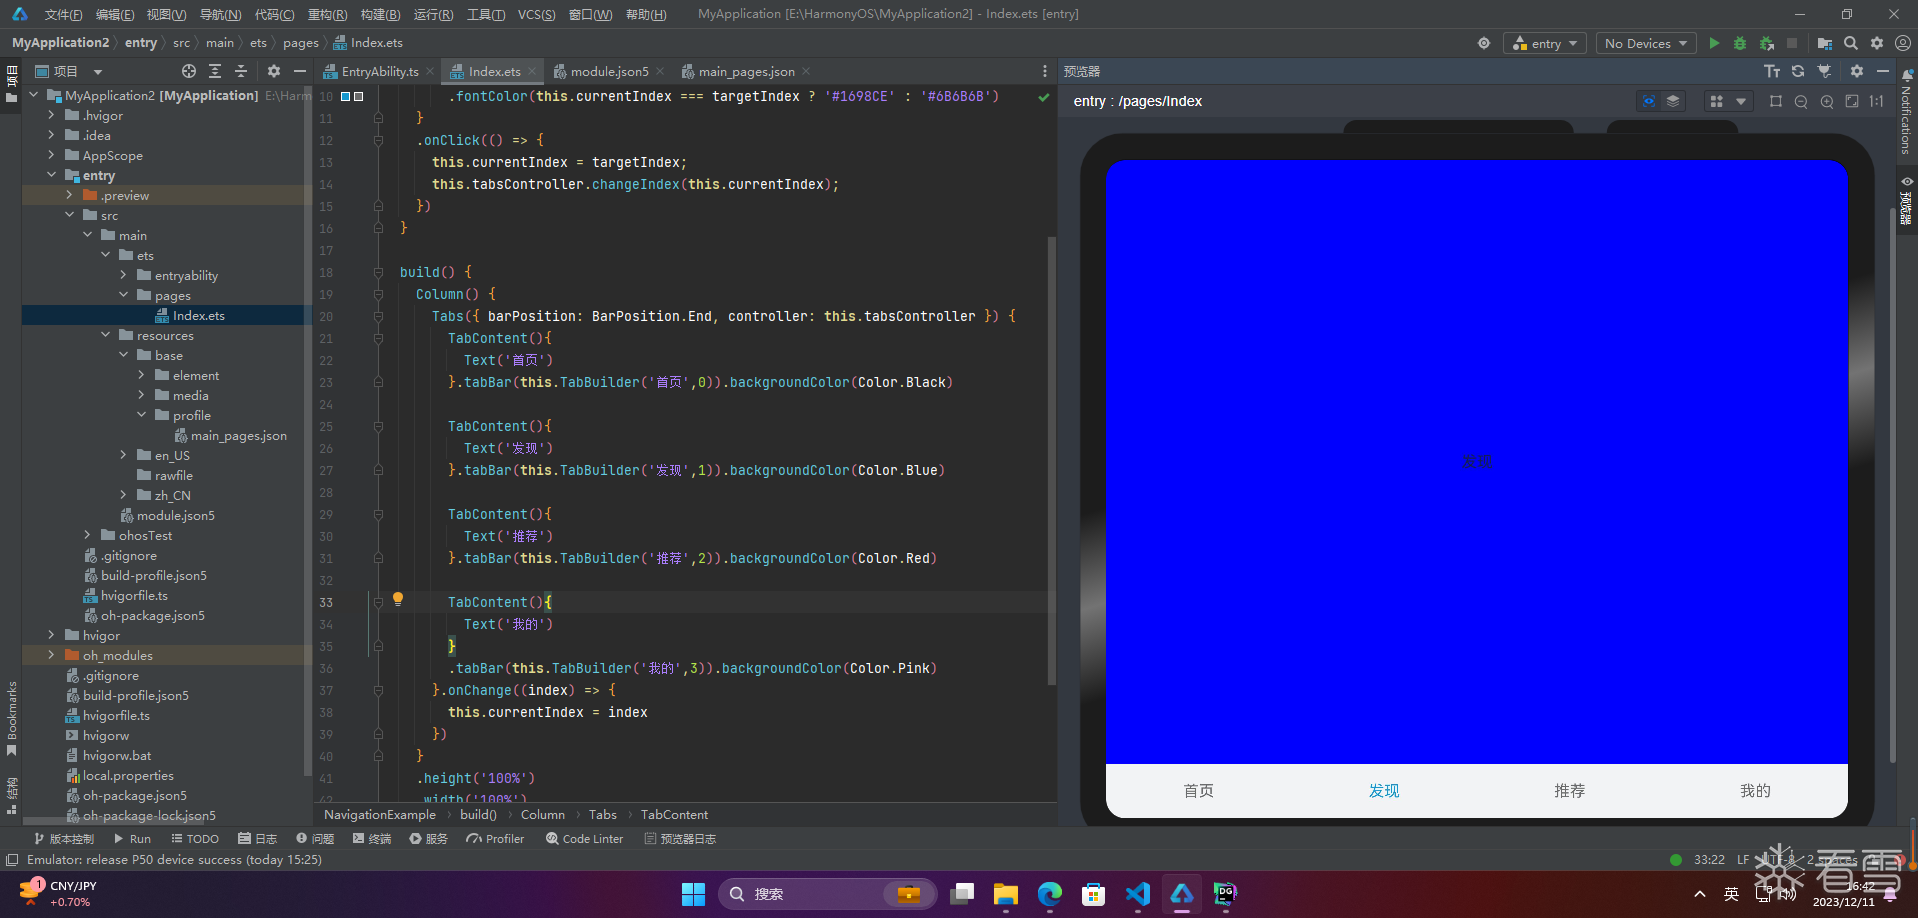Collapse the entry folder in tree
This screenshot has height=918, width=1918.
point(51,175)
